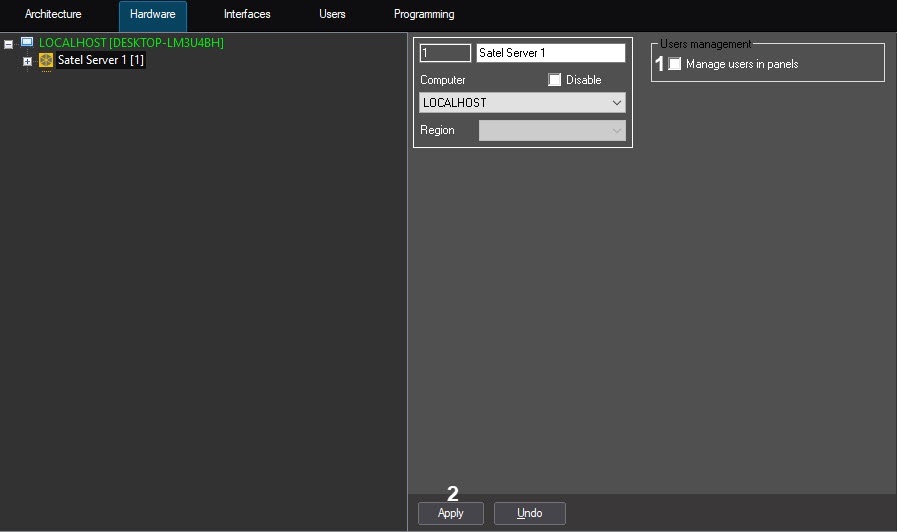Click the Apply button
The height and width of the screenshot is (532, 897).
(451, 513)
